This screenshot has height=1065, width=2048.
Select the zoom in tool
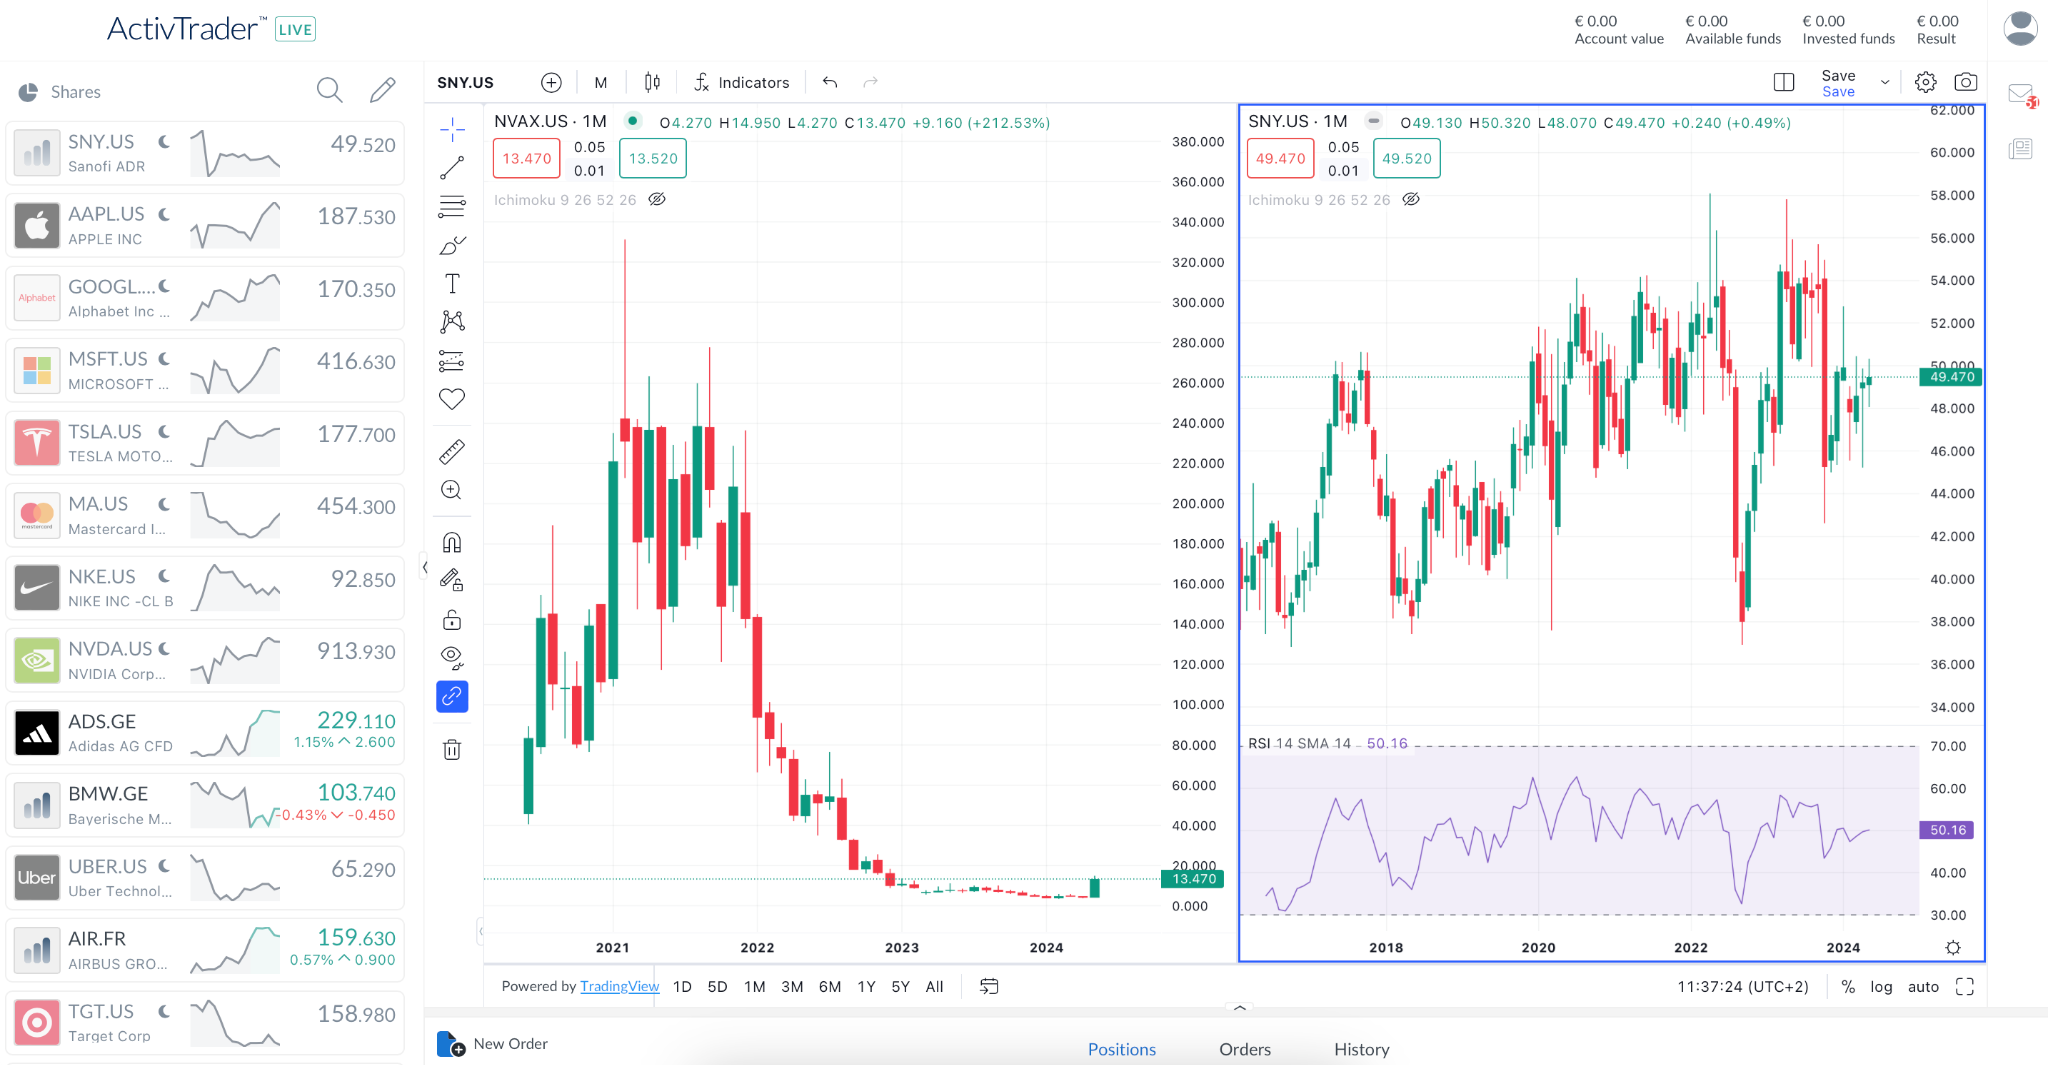tap(452, 490)
